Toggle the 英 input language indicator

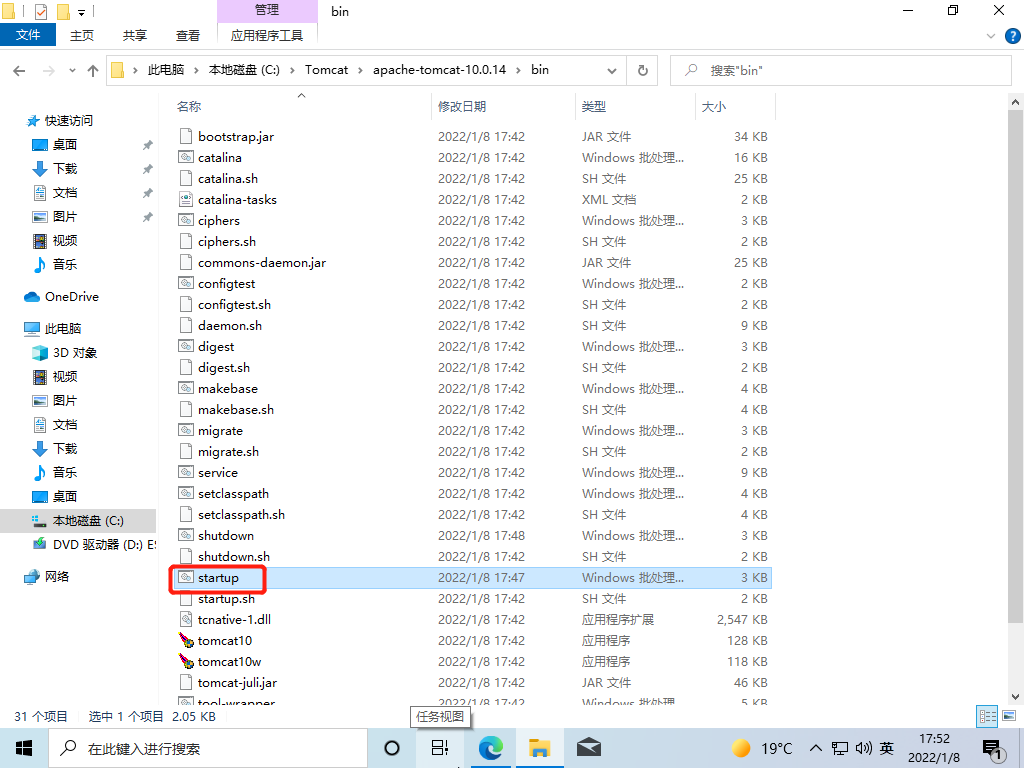[885, 747]
